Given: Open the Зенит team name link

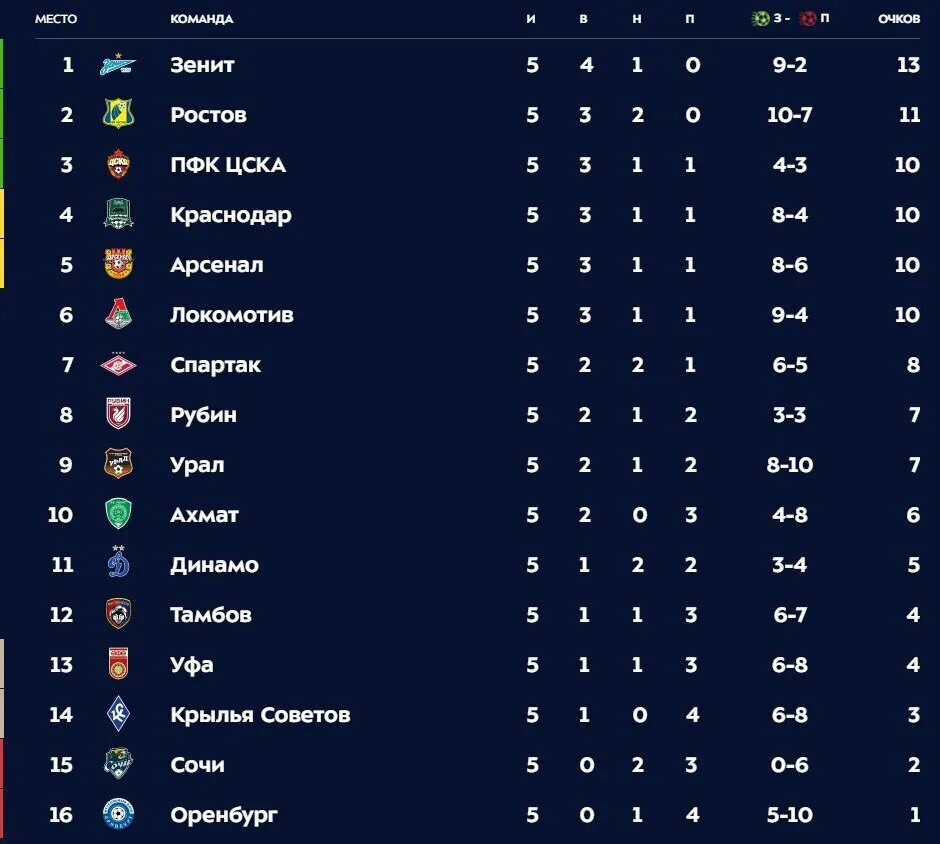Looking at the screenshot, I should coord(202,65).
